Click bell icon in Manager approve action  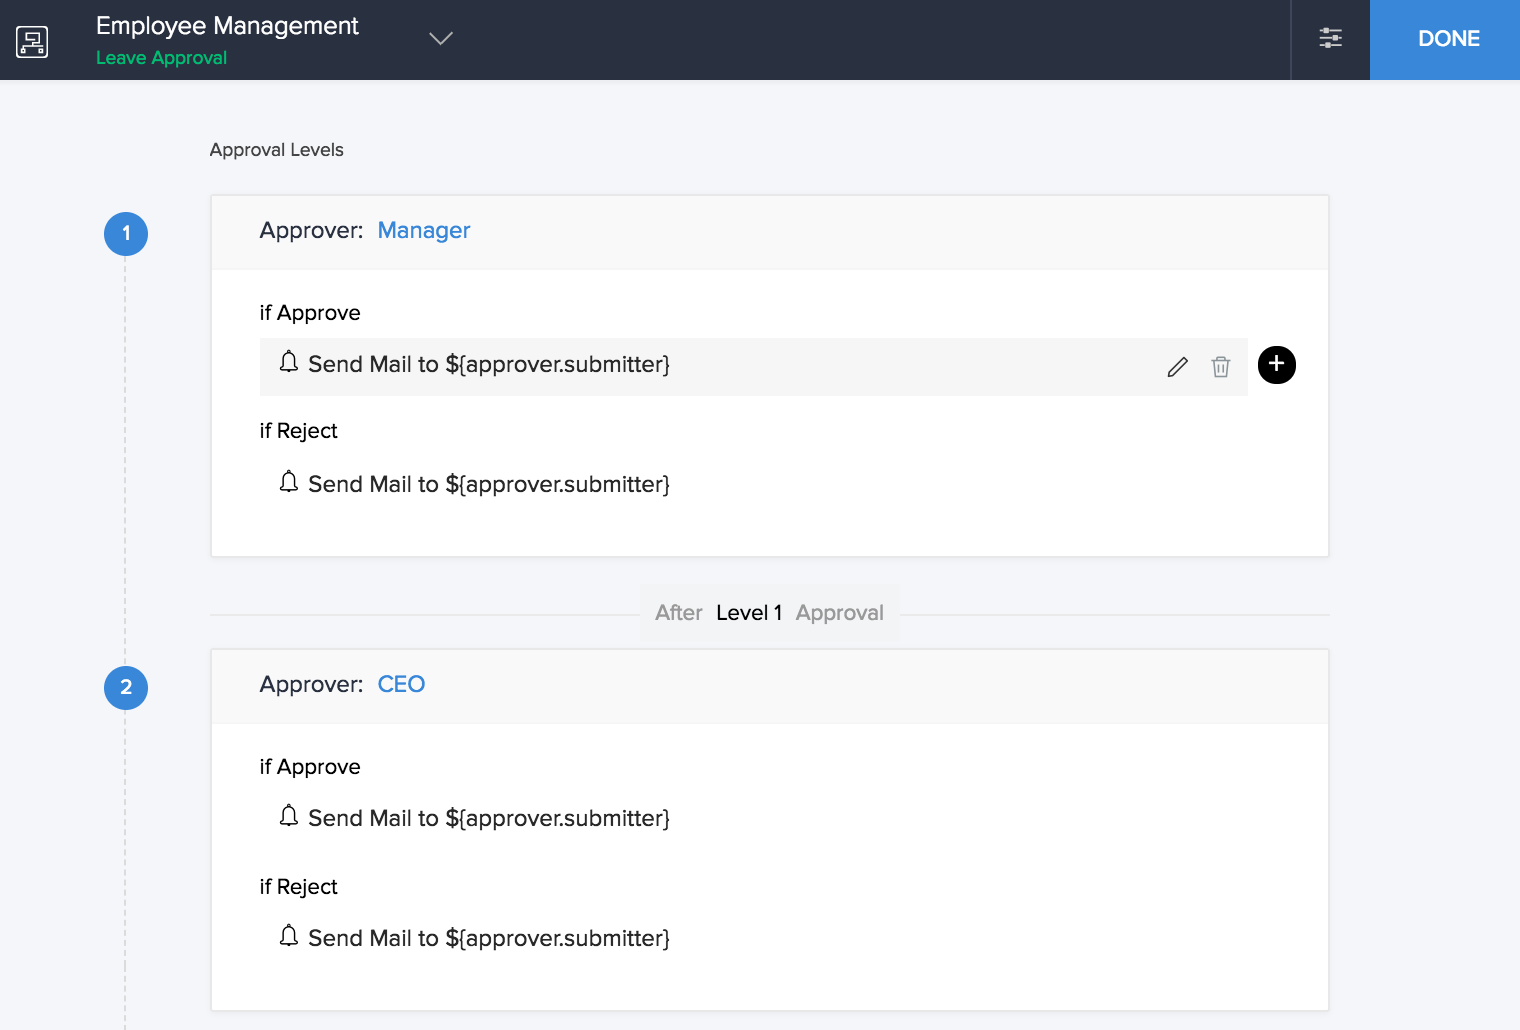pos(289,362)
